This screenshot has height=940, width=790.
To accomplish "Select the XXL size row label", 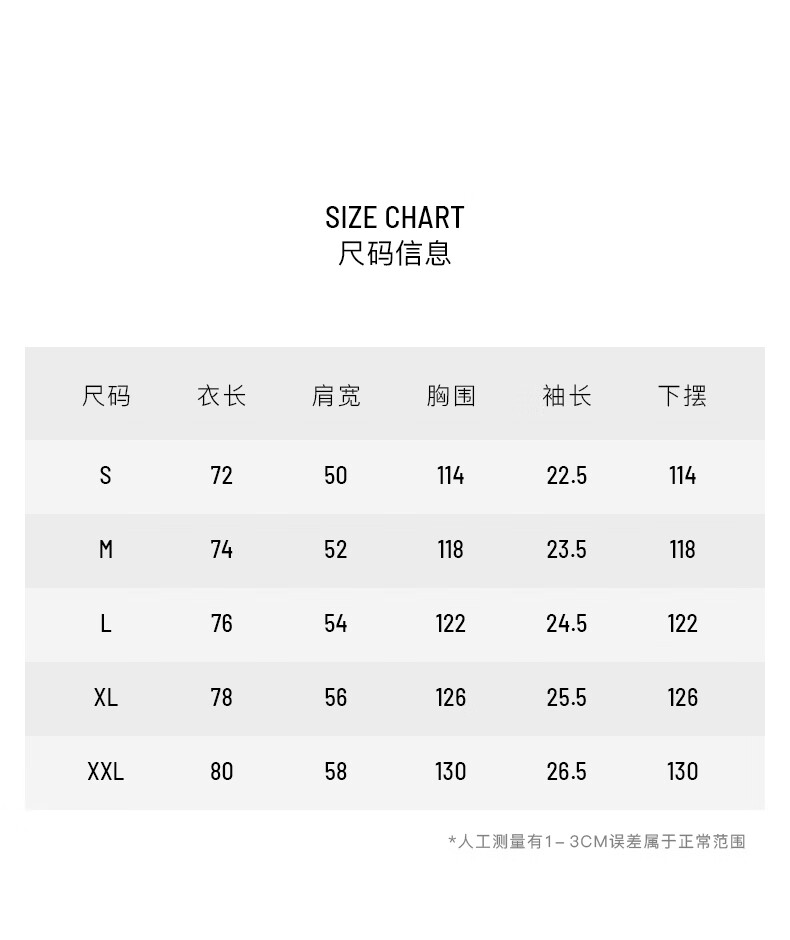I will point(105,771).
